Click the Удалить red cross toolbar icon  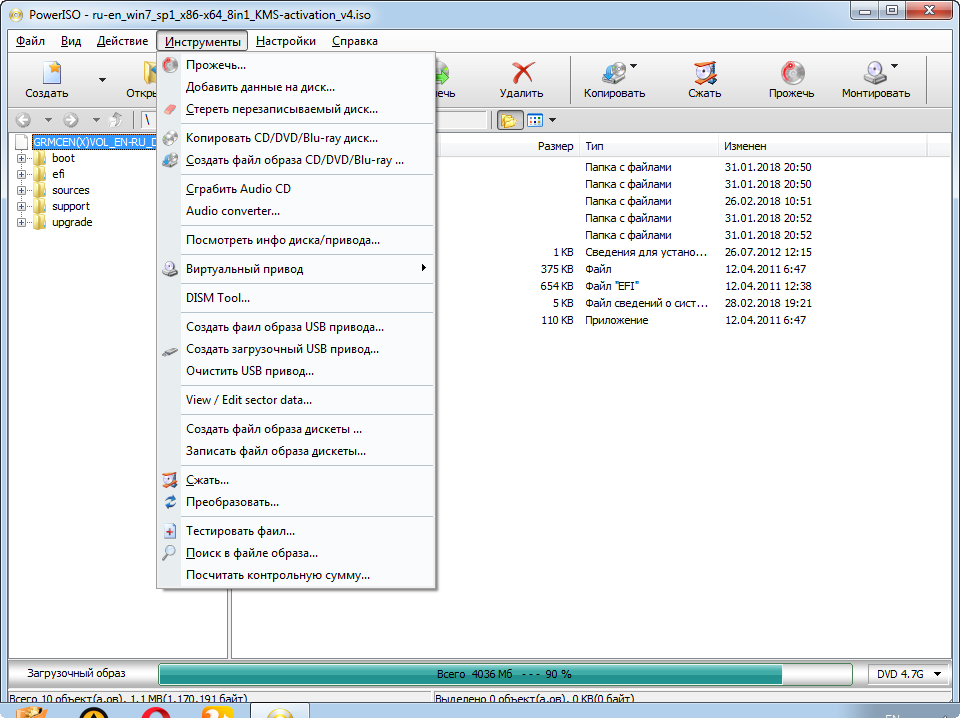coord(522,73)
